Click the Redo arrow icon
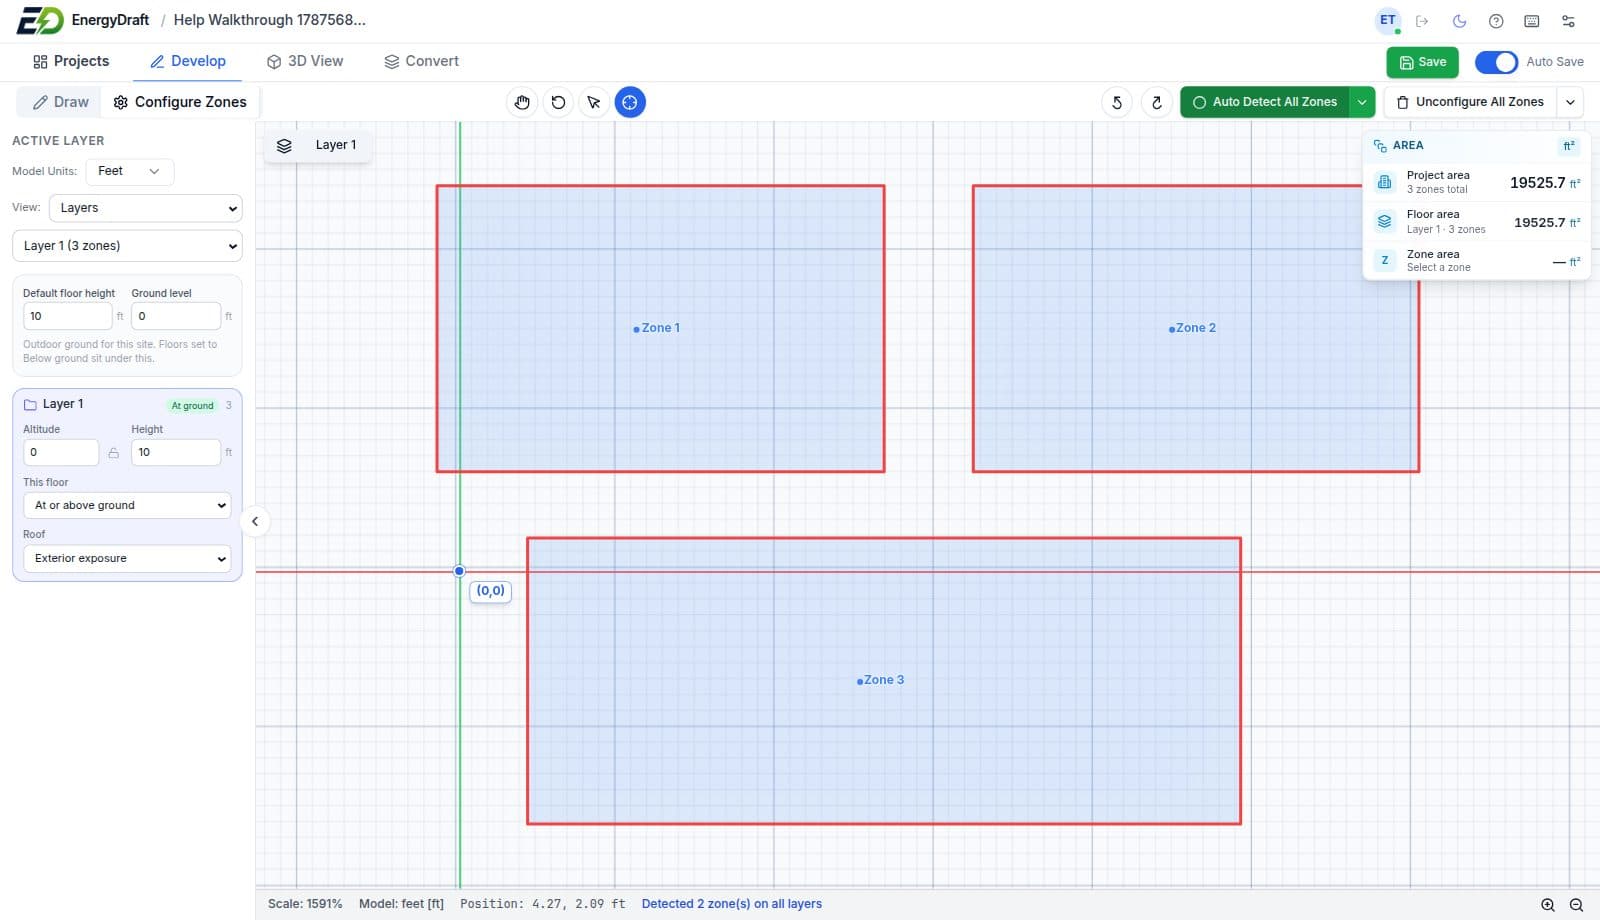Viewport: 1600px width, 920px height. [1157, 102]
